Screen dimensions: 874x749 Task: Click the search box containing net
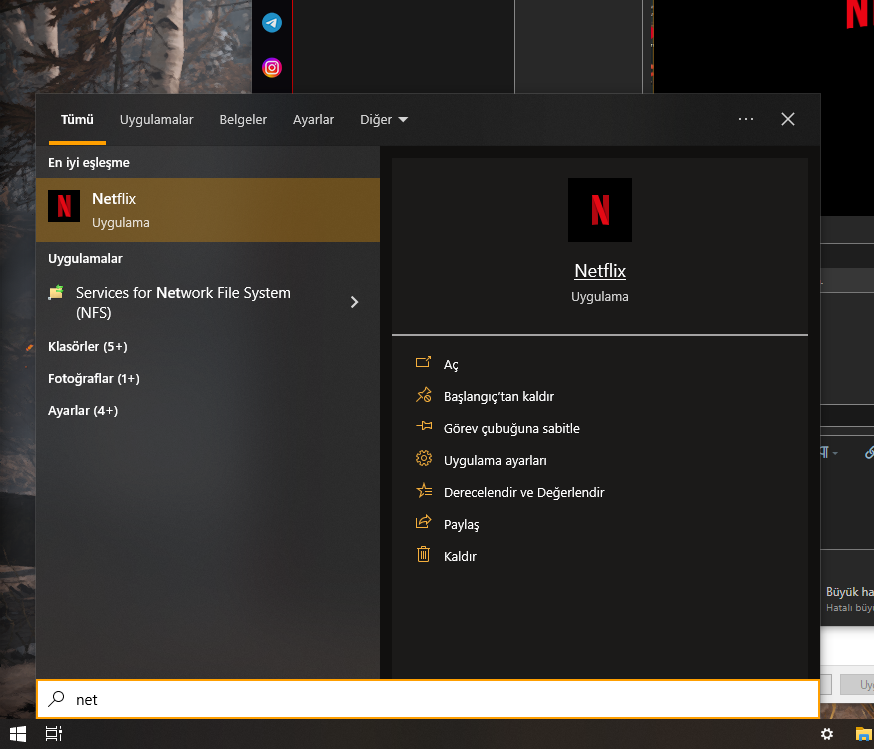pos(428,699)
